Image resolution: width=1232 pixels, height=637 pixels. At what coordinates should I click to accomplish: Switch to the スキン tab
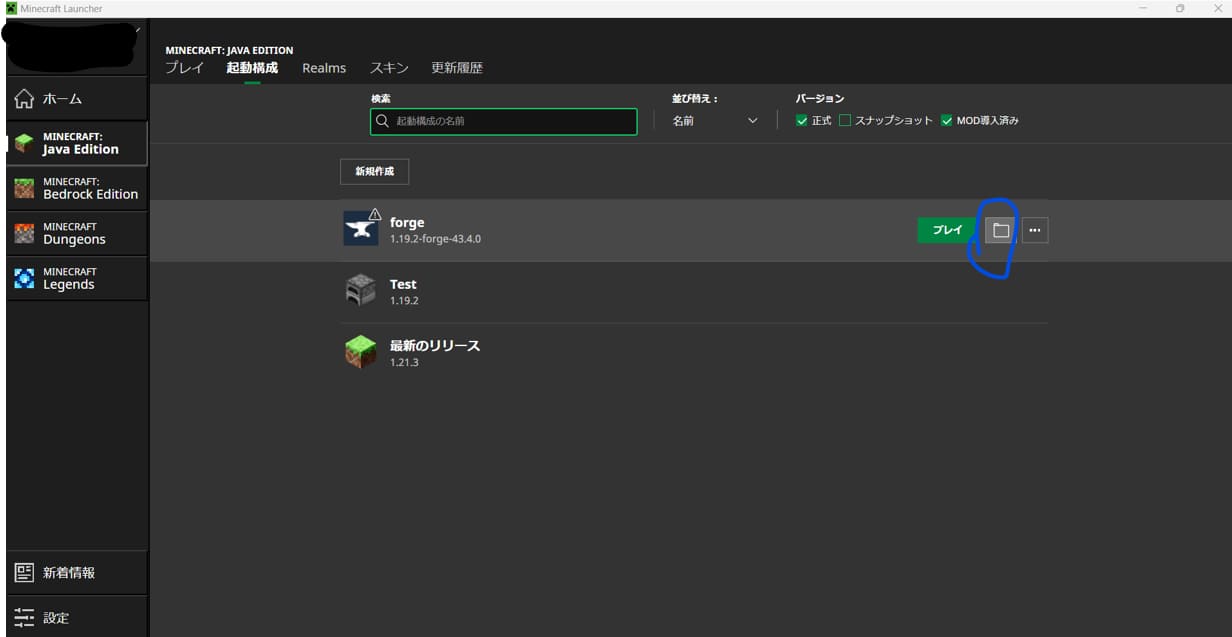pos(389,68)
